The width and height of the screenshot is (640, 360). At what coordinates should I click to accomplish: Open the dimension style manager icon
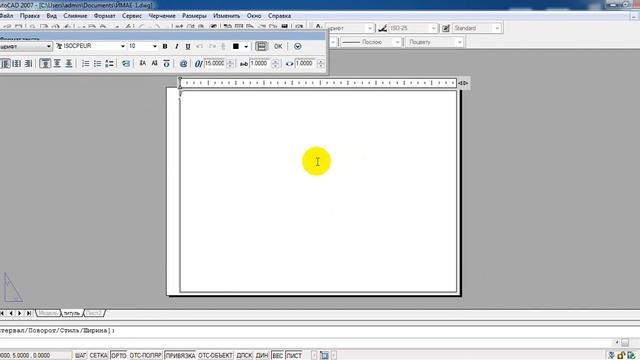coord(382,28)
